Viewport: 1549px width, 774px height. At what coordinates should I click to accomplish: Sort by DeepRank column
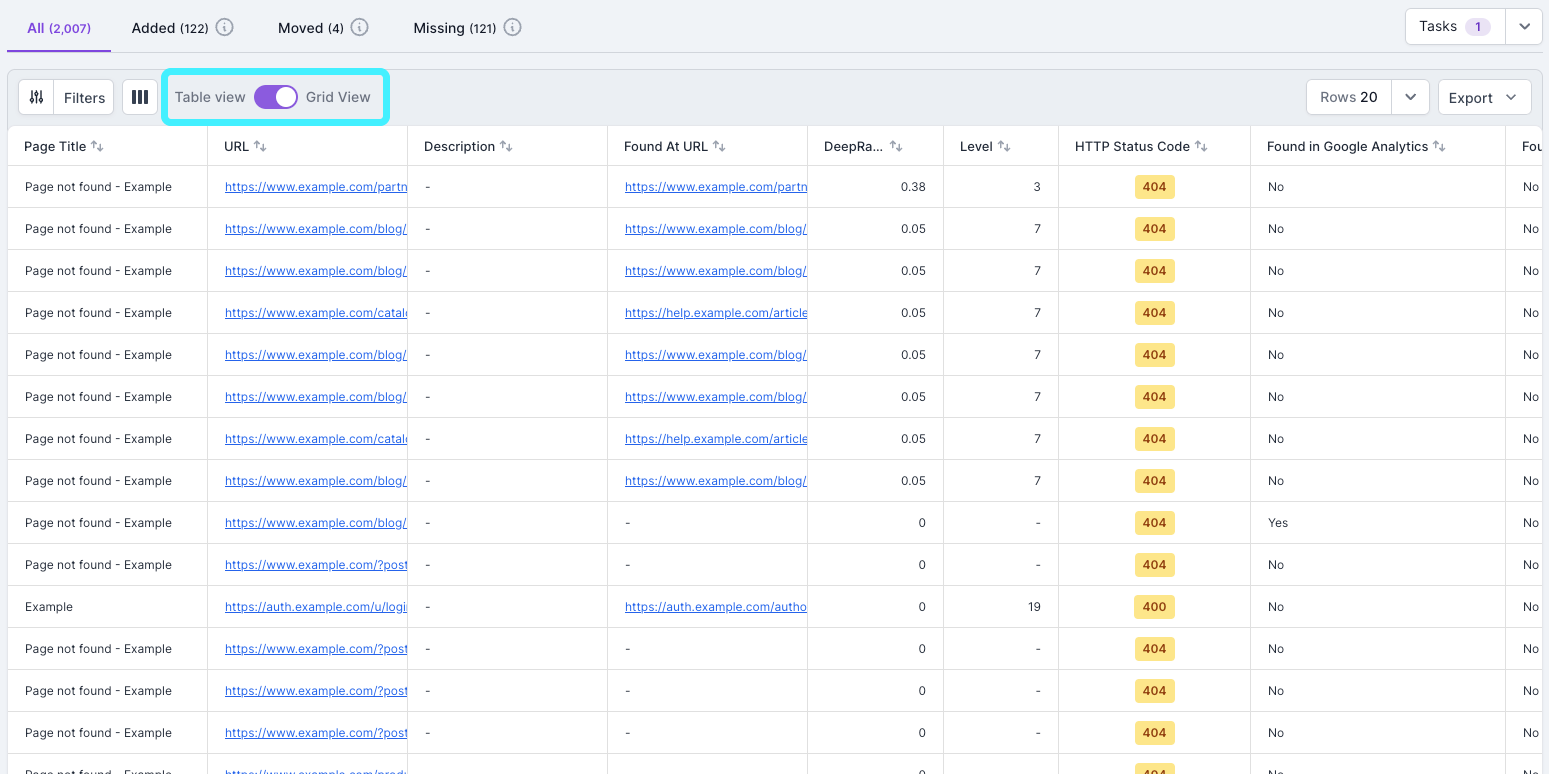point(897,145)
